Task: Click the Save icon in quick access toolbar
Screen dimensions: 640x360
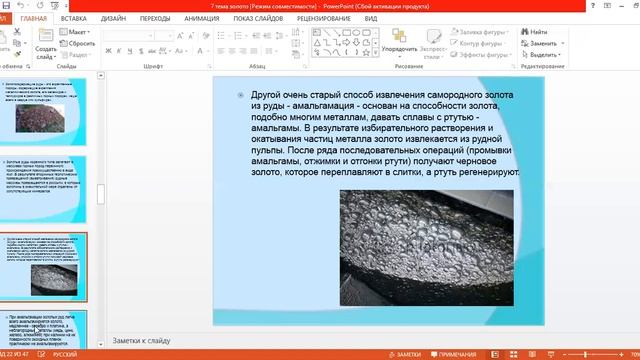Action: tap(6, 6)
